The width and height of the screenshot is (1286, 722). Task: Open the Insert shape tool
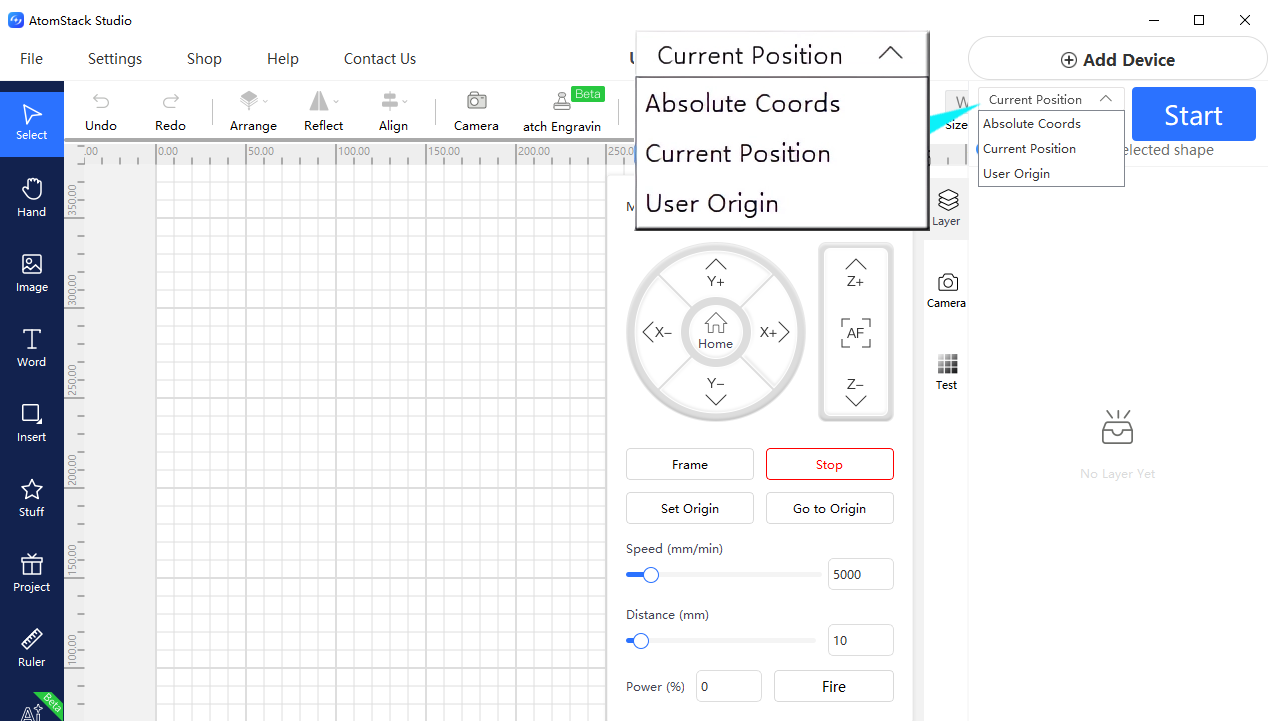click(32, 423)
